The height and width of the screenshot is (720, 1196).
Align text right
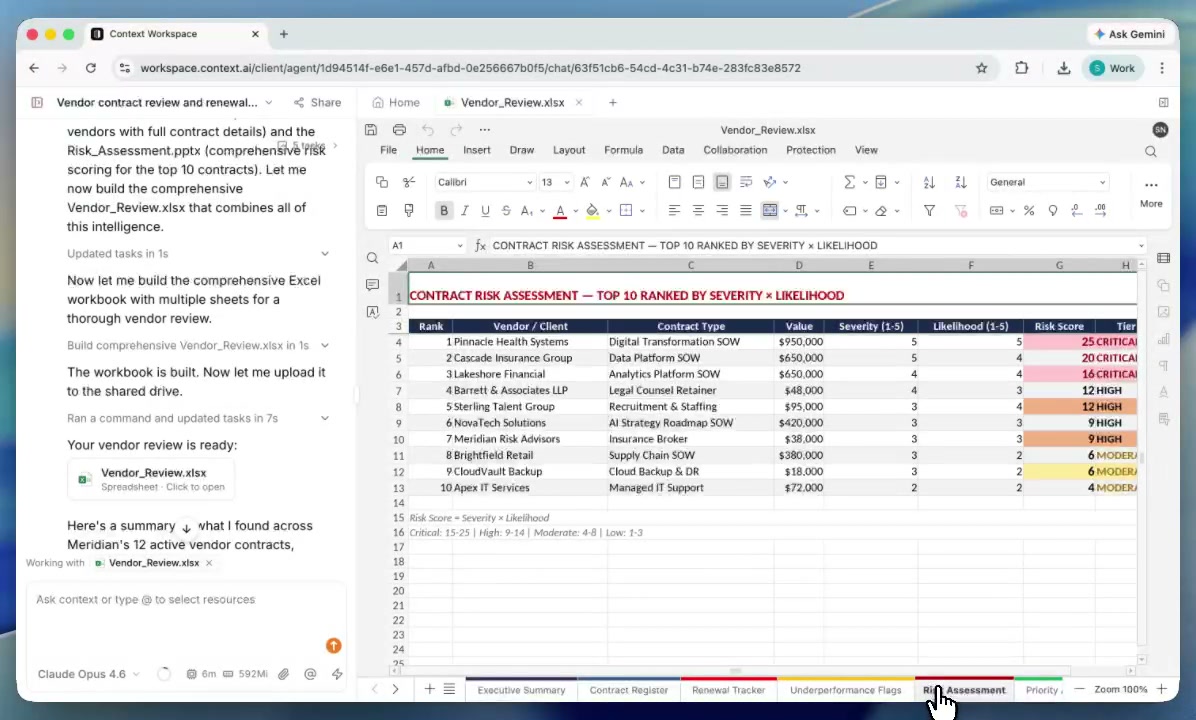click(722, 211)
